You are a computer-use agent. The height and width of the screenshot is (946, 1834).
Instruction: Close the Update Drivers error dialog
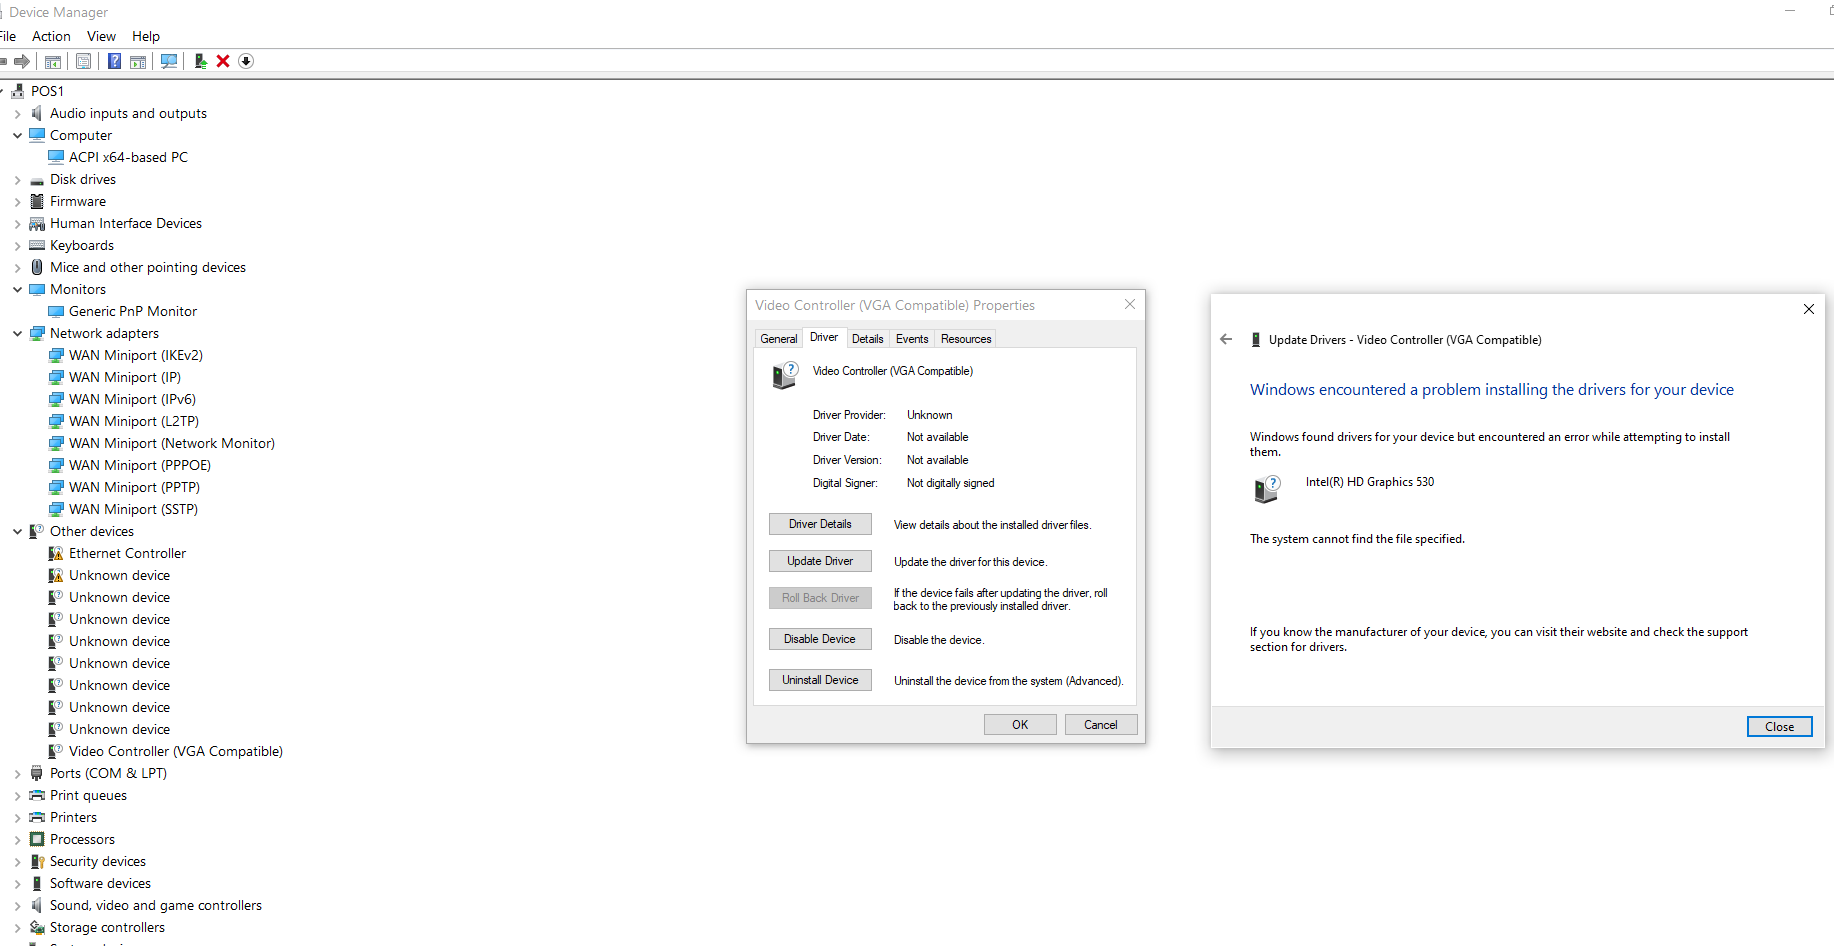[x=1779, y=727]
